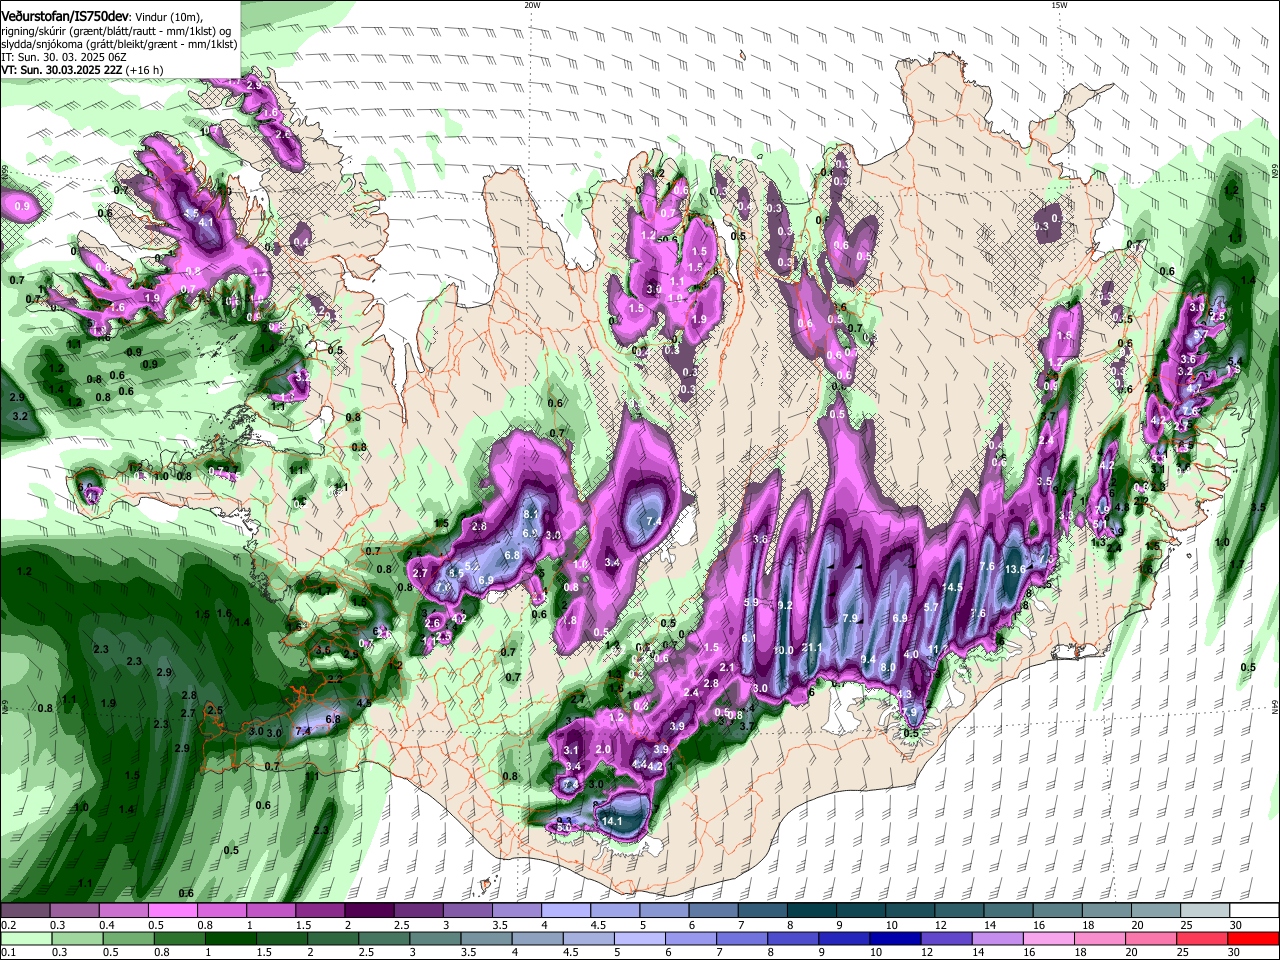The width and height of the screenshot is (1280, 960).
Task: Click the white 30 swatch ending the snow legend
Action: click(x=1254, y=911)
